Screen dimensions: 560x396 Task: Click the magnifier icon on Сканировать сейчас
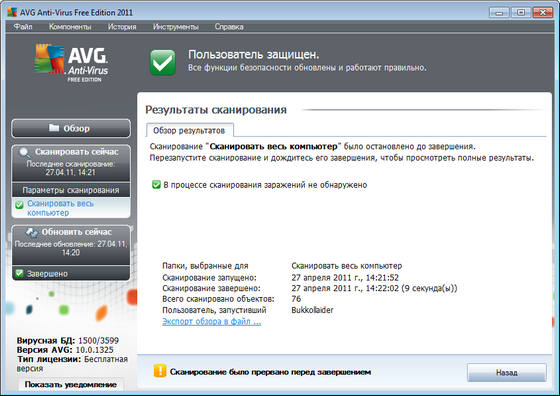coord(25,152)
